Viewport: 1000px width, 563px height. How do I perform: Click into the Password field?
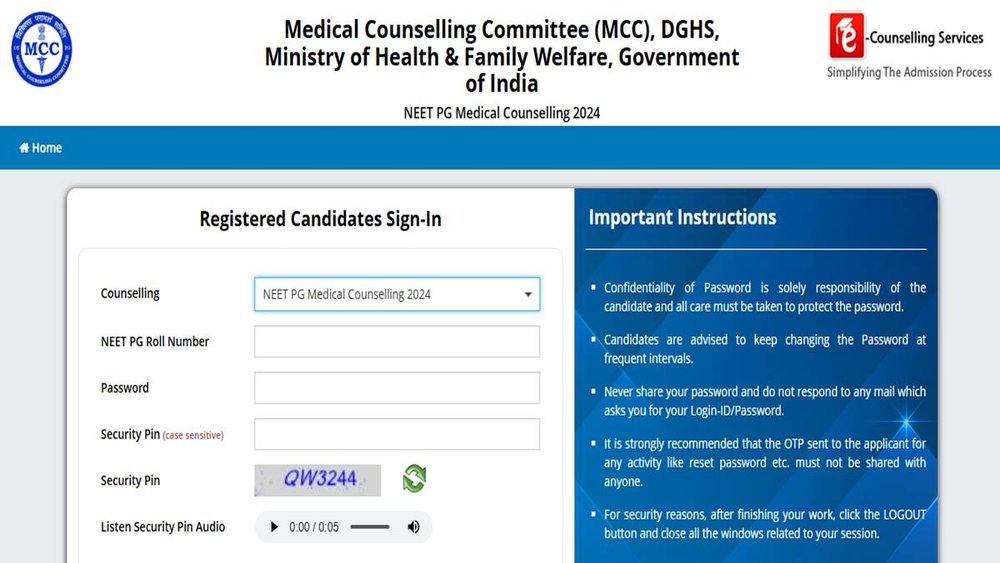coord(397,388)
